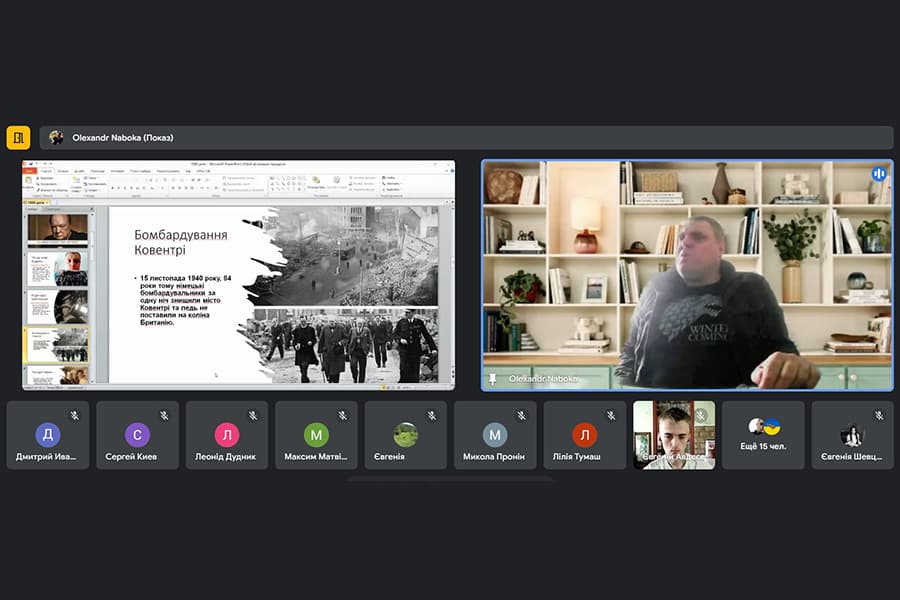Viewport: 900px width, 600px height.
Task: Click the blue audio indicator on Olexandr's video
Action: (879, 173)
